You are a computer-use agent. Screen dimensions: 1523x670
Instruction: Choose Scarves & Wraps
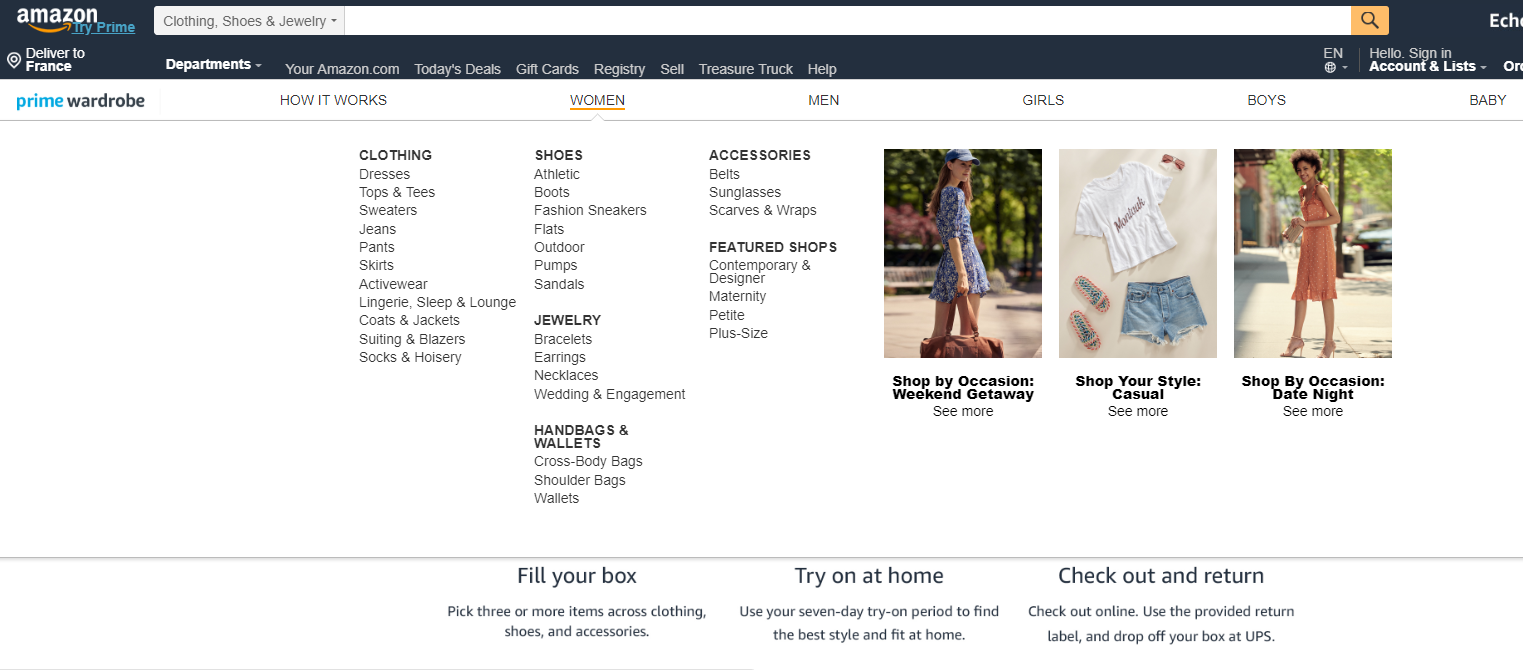[763, 210]
